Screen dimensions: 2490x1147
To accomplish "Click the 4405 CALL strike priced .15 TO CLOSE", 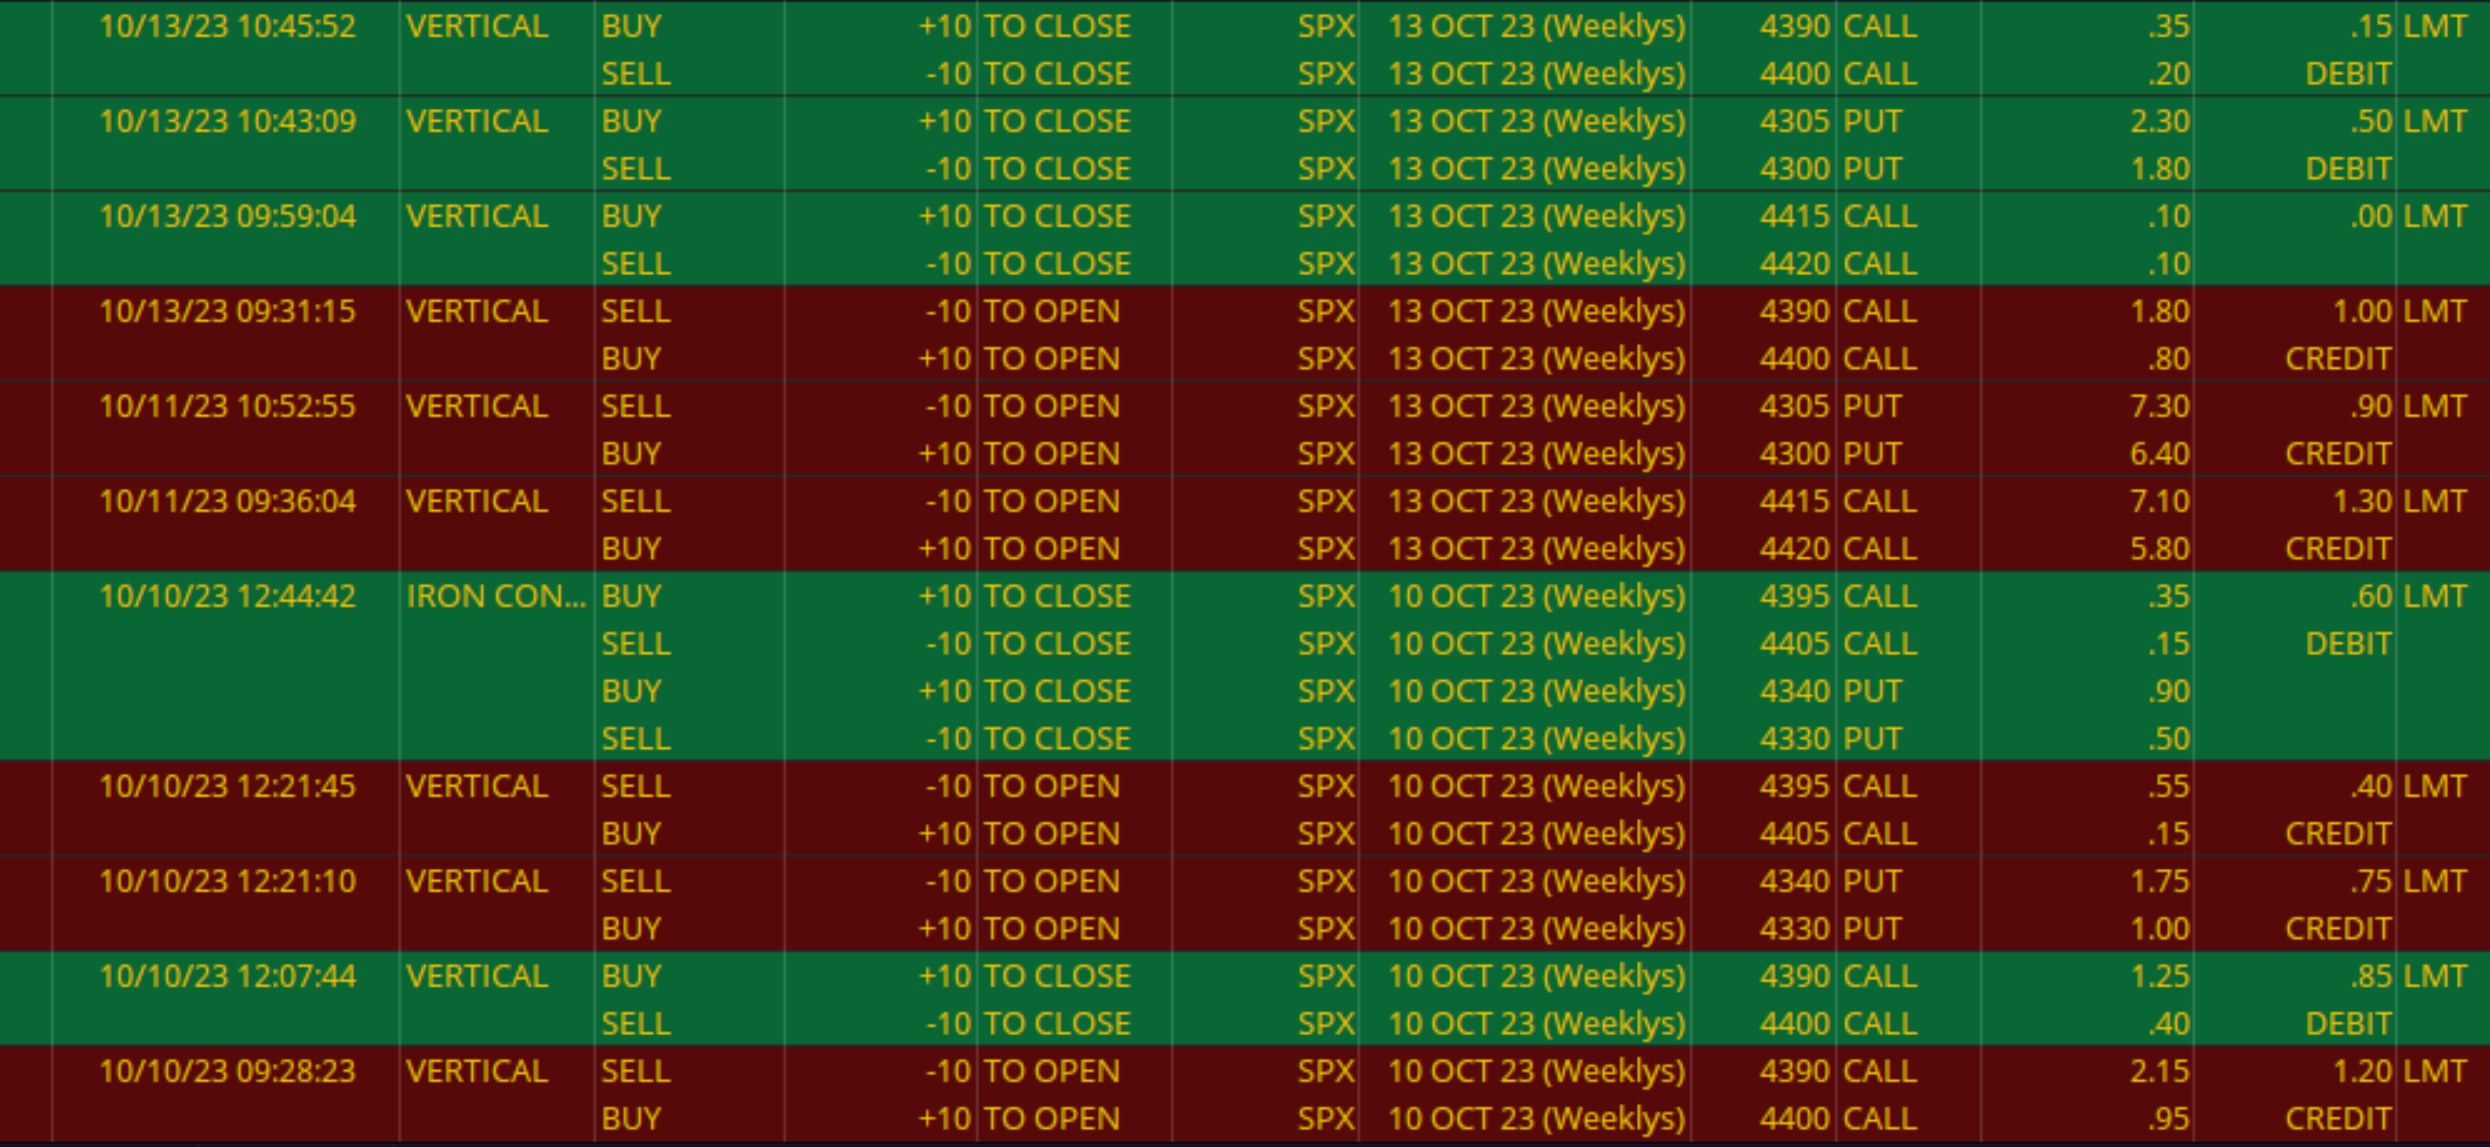I will (x=1793, y=644).
